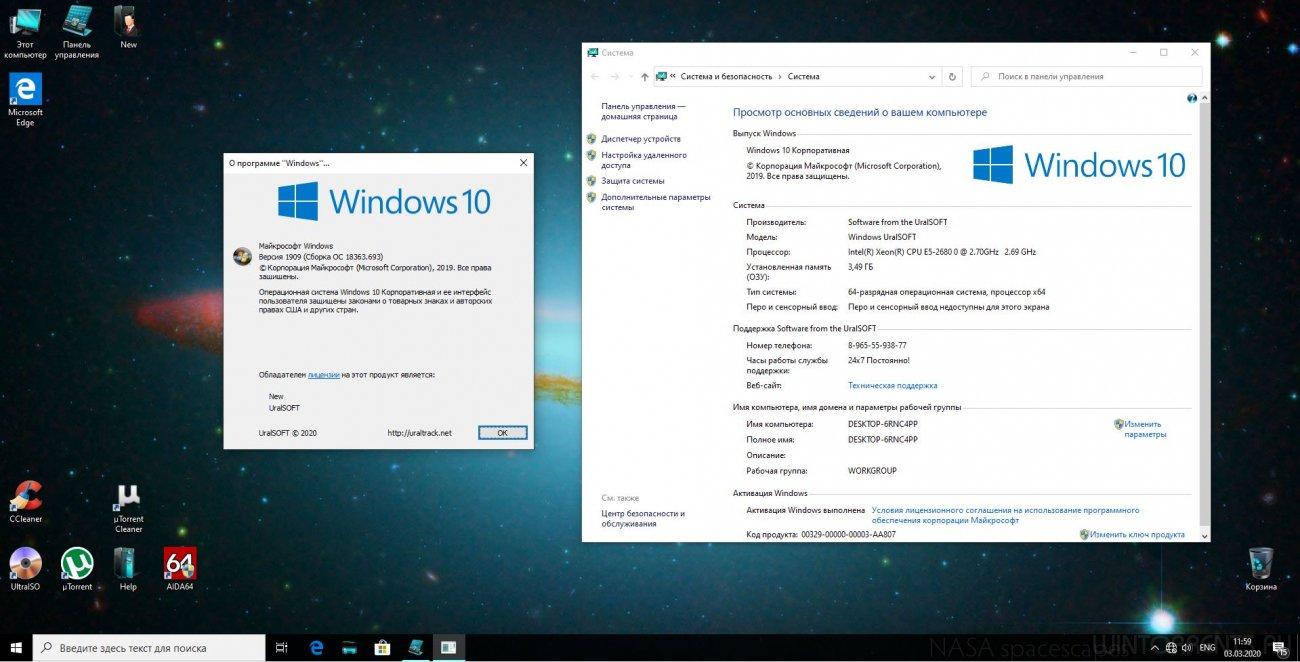Click the 3,49 ГБ memory value

tap(861, 267)
